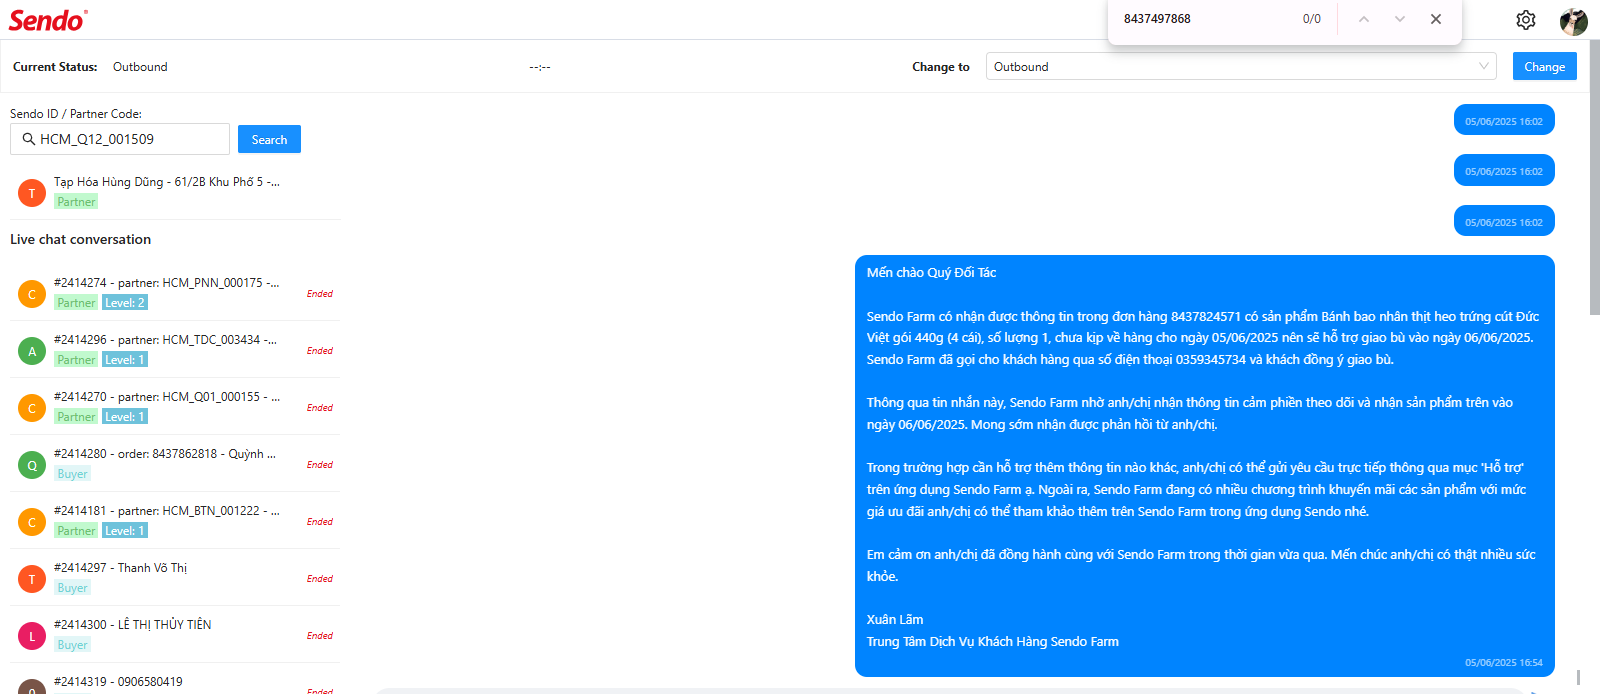The height and width of the screenshot is (694, 1600).
Task: Click the find bar text field
Action: point(1205,19)
